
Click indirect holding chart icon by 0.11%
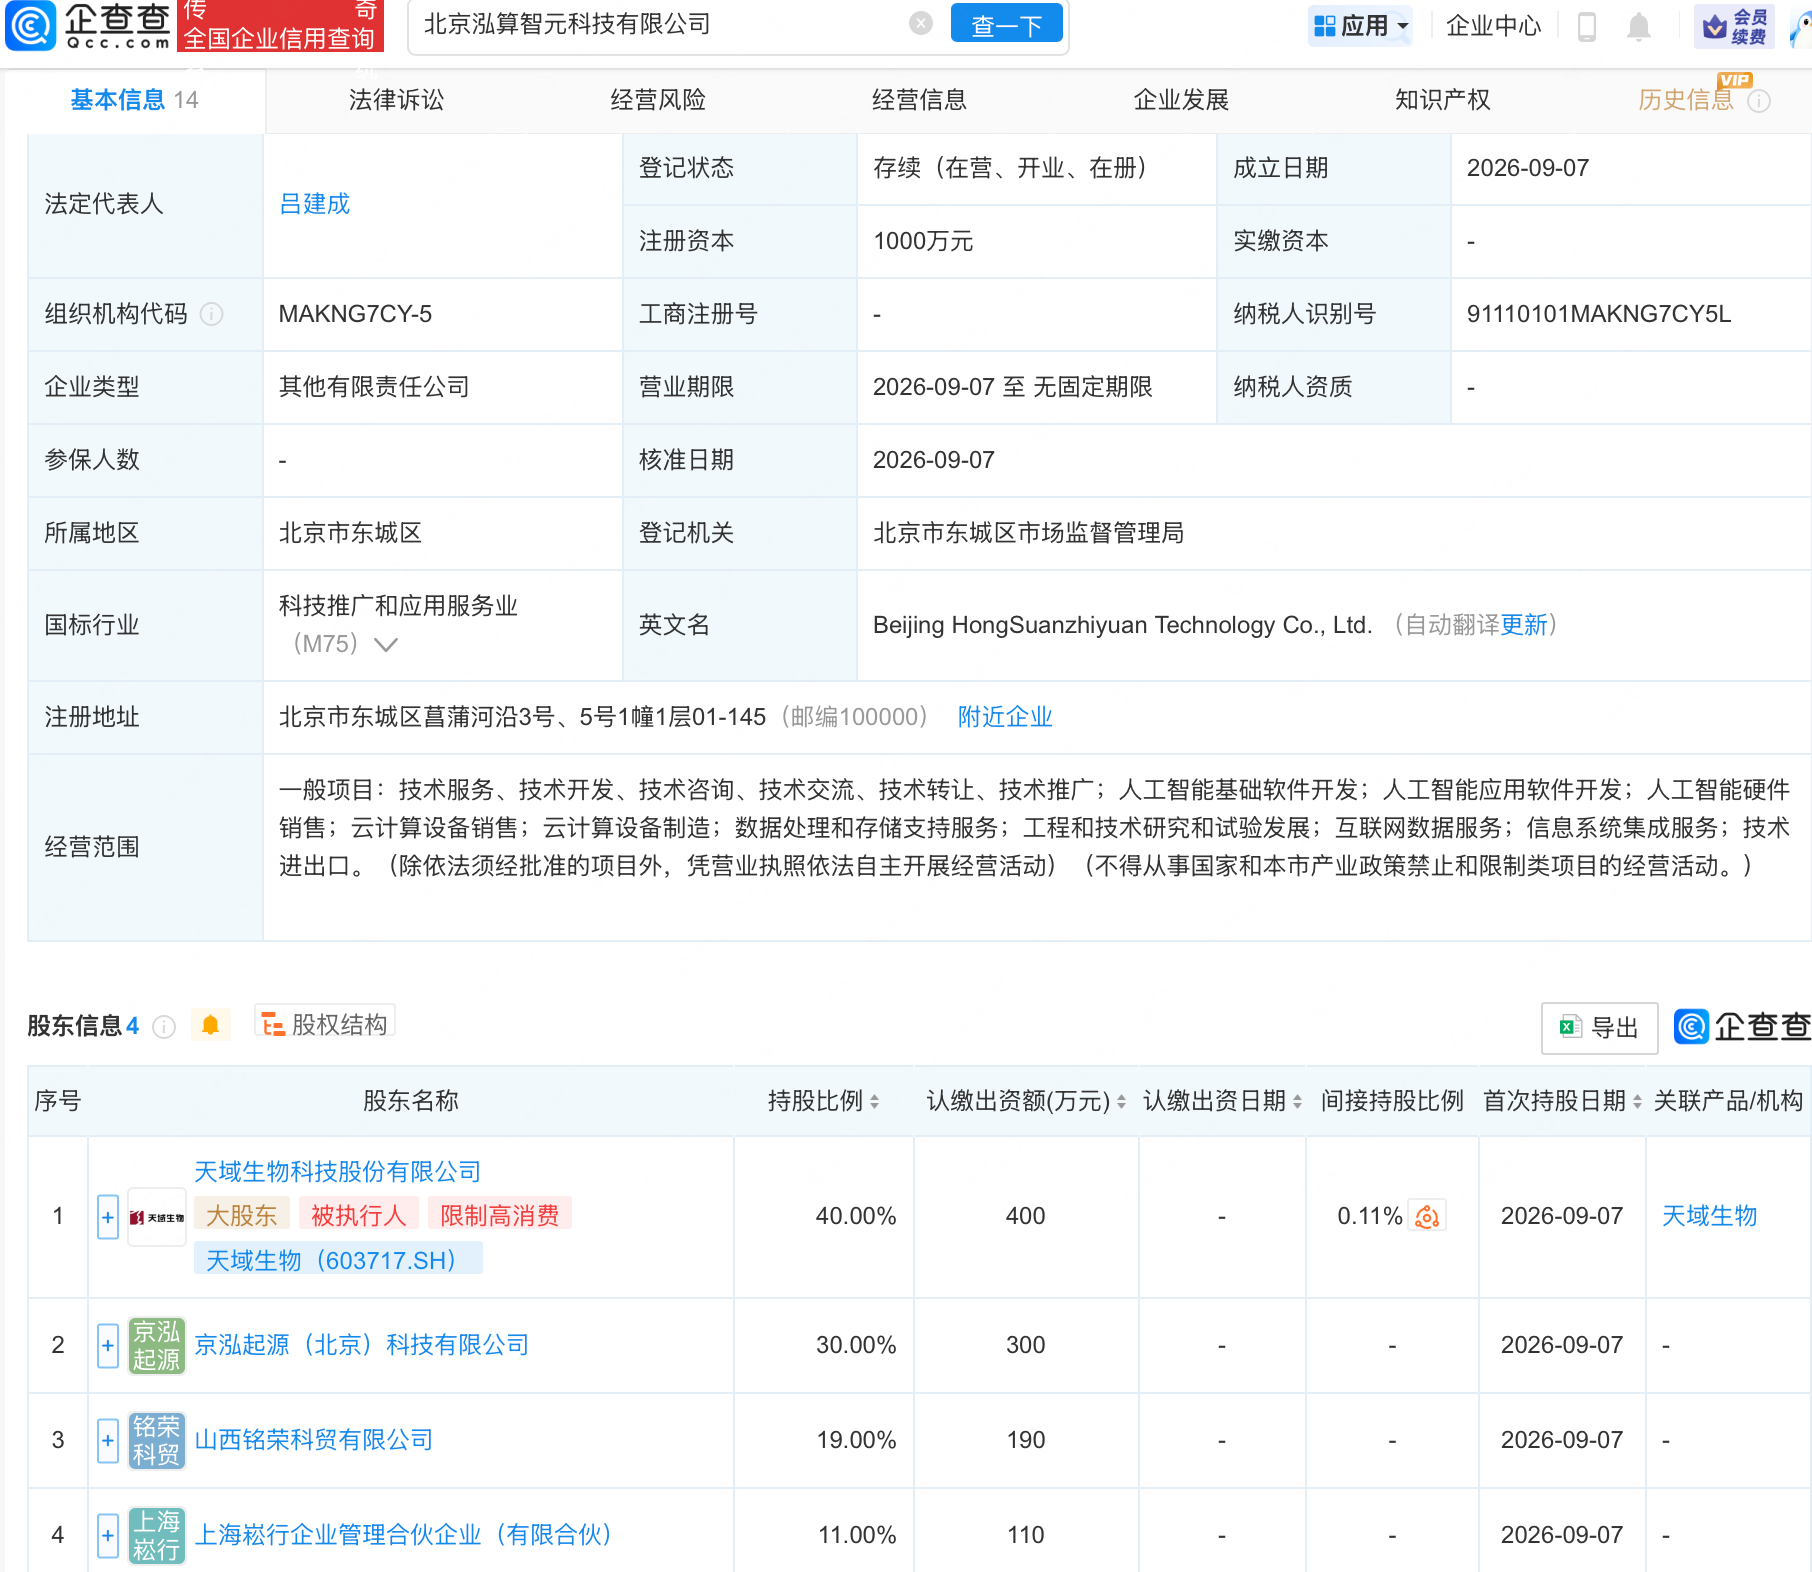click(1427, 1217)
